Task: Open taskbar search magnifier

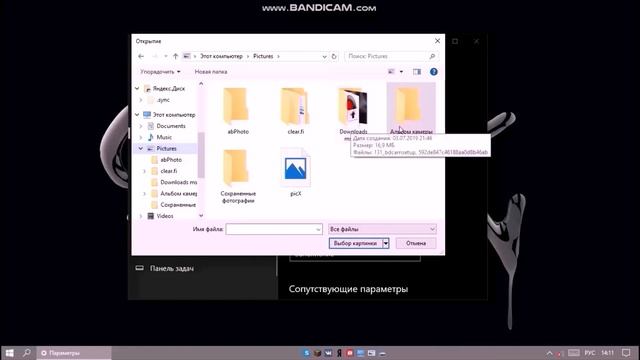Action: tap(27, 353)
